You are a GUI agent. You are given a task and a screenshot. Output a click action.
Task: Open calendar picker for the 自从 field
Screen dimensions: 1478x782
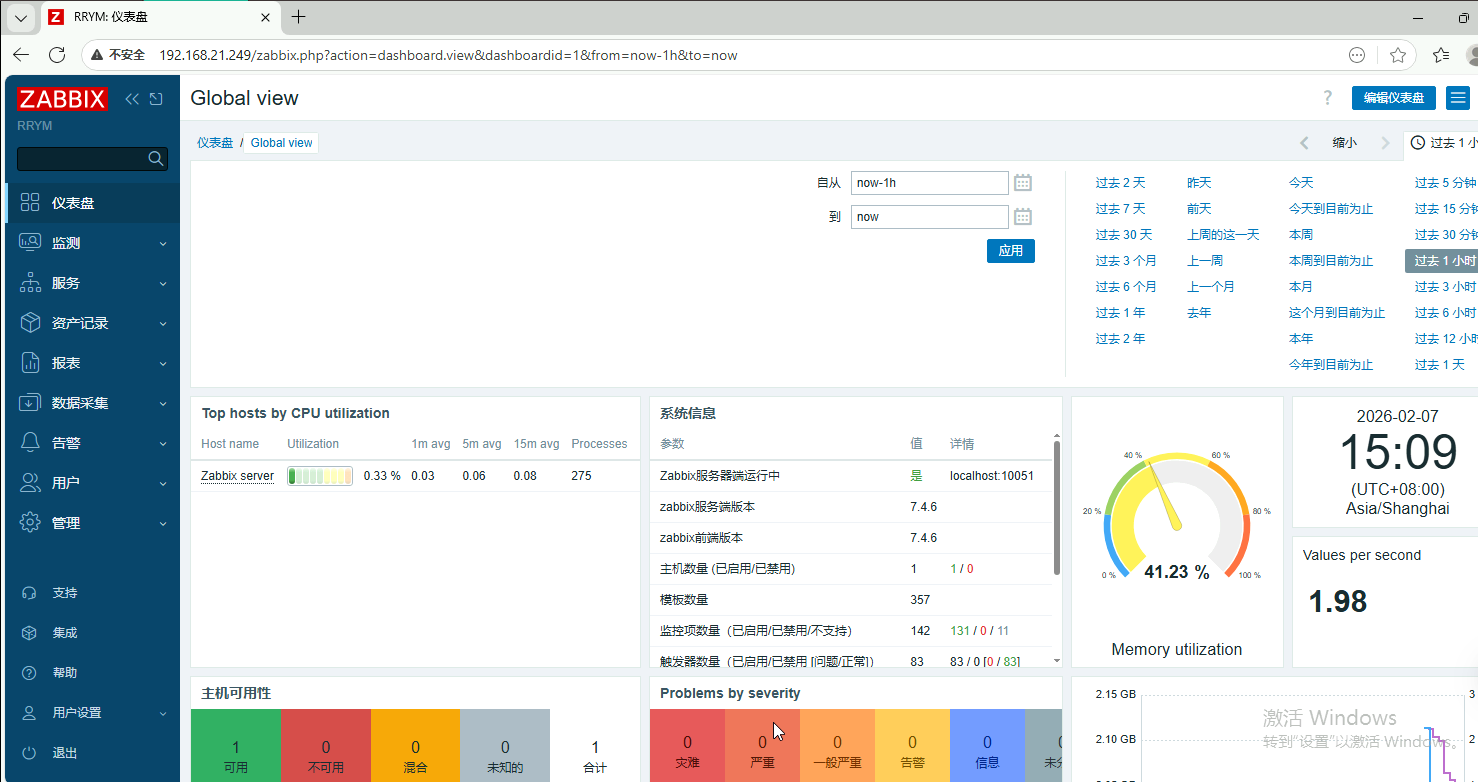(1022, 183)
